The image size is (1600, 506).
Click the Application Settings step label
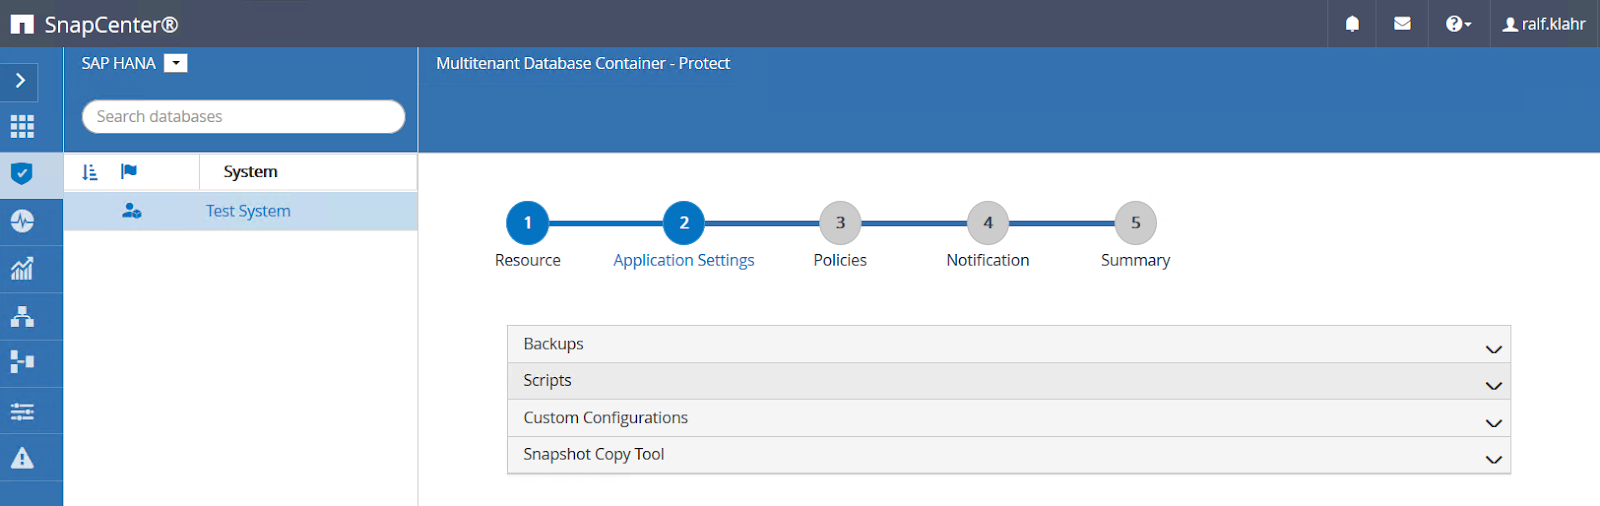coord(684,260)
